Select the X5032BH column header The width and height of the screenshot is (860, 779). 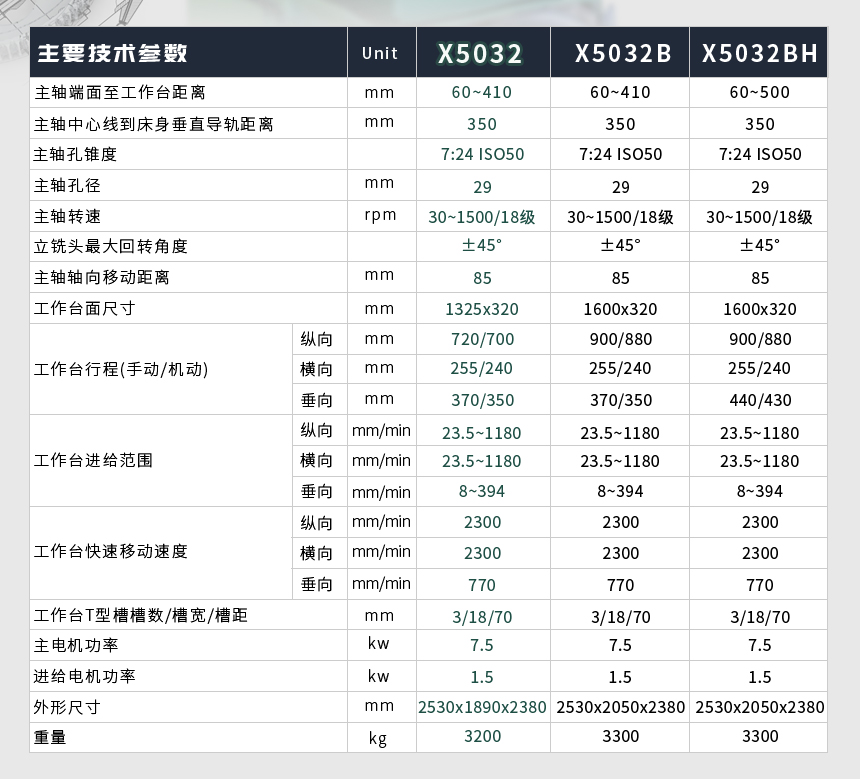[x=759, y=53]
